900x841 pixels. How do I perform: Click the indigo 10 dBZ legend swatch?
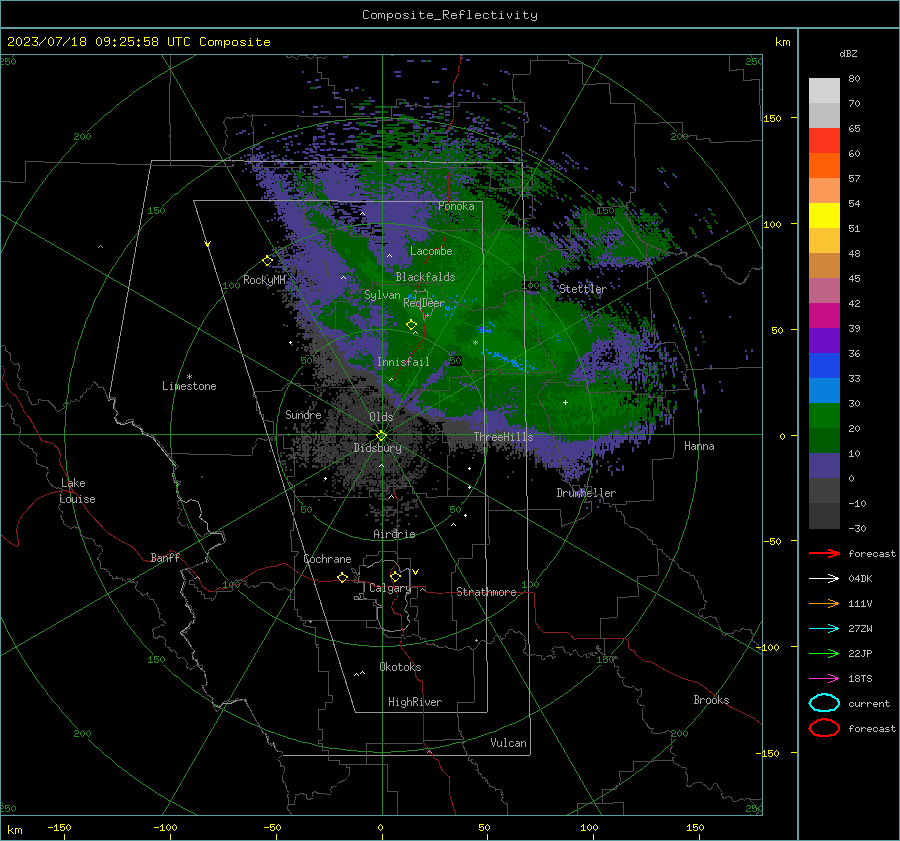pyautogui.click(x=824, y=465)
